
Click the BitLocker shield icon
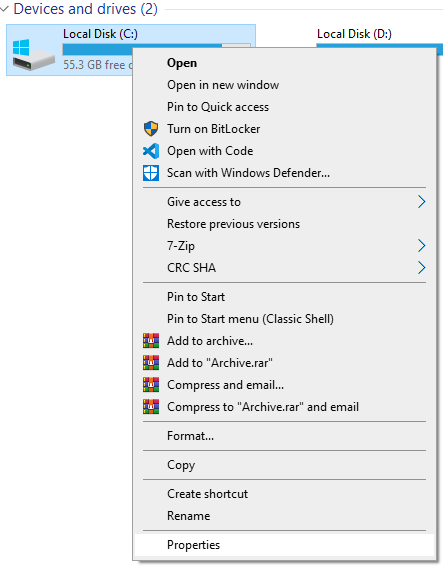[x=151, y=129]
